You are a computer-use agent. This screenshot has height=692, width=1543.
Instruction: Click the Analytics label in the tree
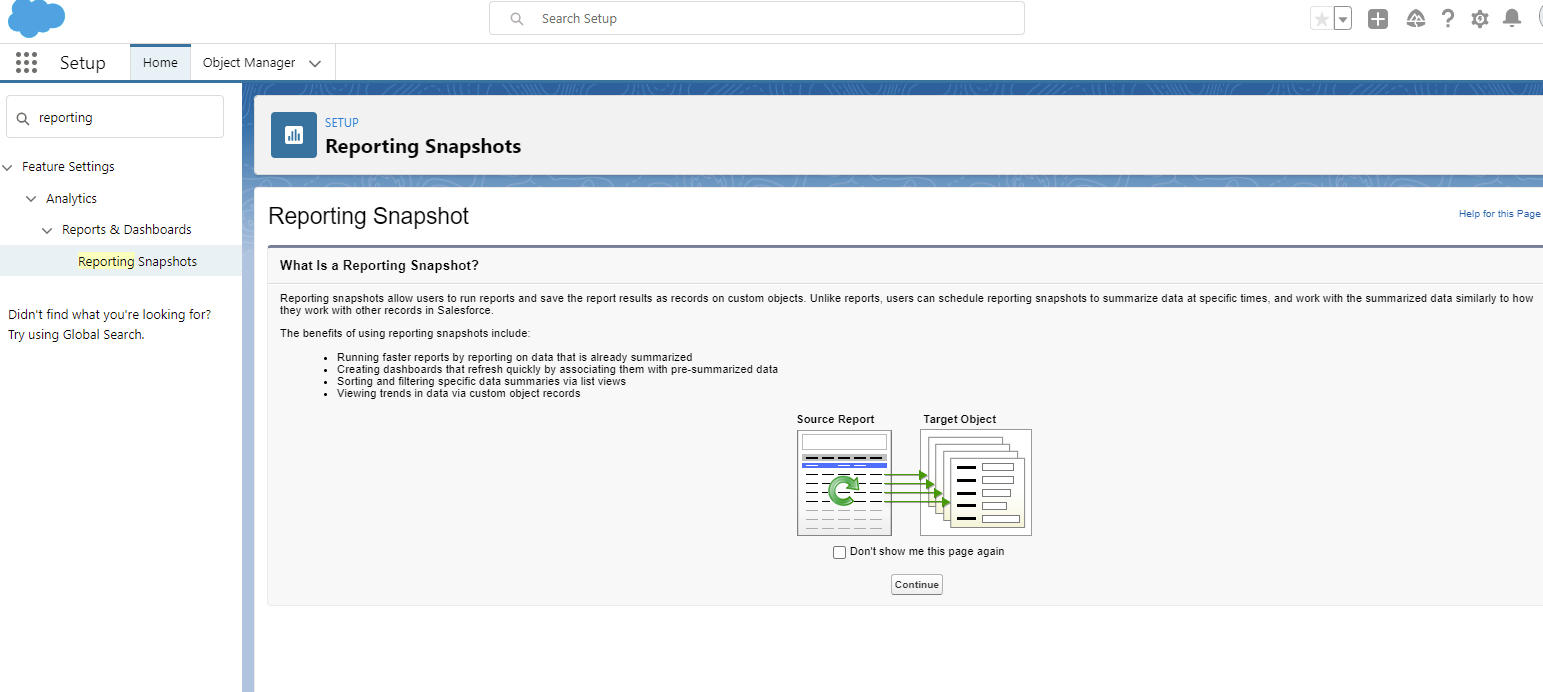pyautogui.click(x=71, y=199)
